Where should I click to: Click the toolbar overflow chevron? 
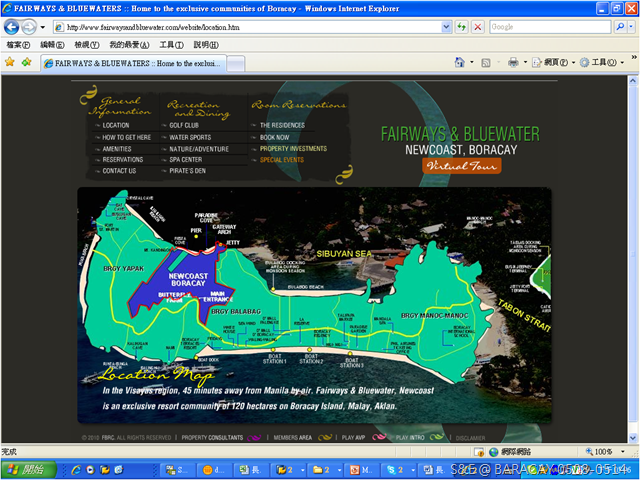(x=634, y=58)
